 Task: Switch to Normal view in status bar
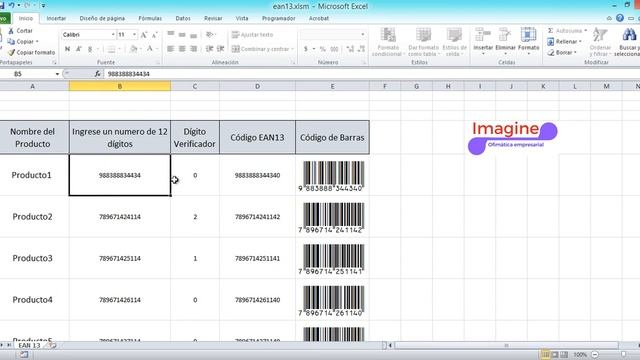[545, 355]
